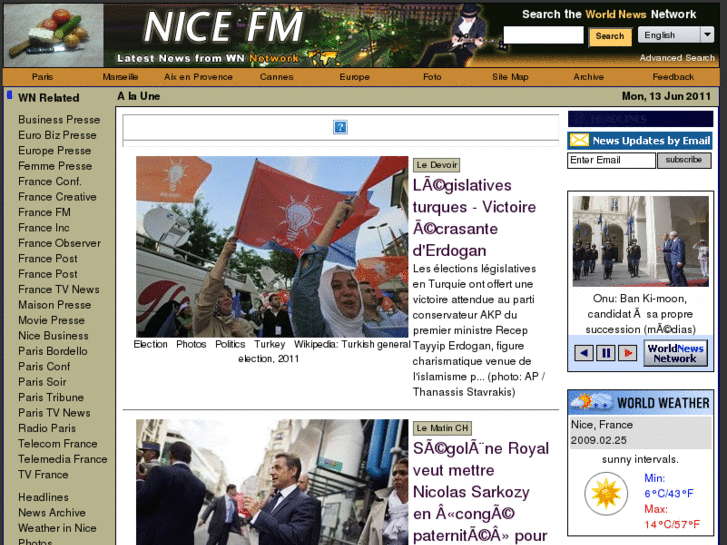Image resolution: width=727 pixels, height=545 pixels.
Task: Click the Sarkozy street photo
Action: point(272,482)
